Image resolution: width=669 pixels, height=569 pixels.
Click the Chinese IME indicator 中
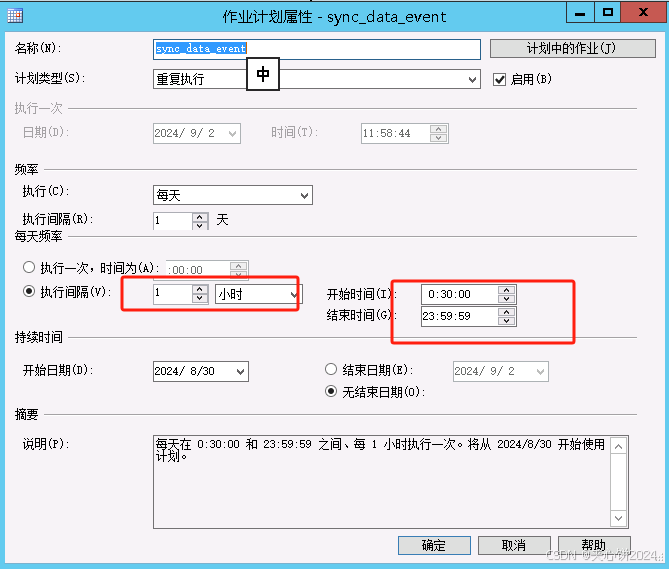pyautogui.click(x=263, y=74)
